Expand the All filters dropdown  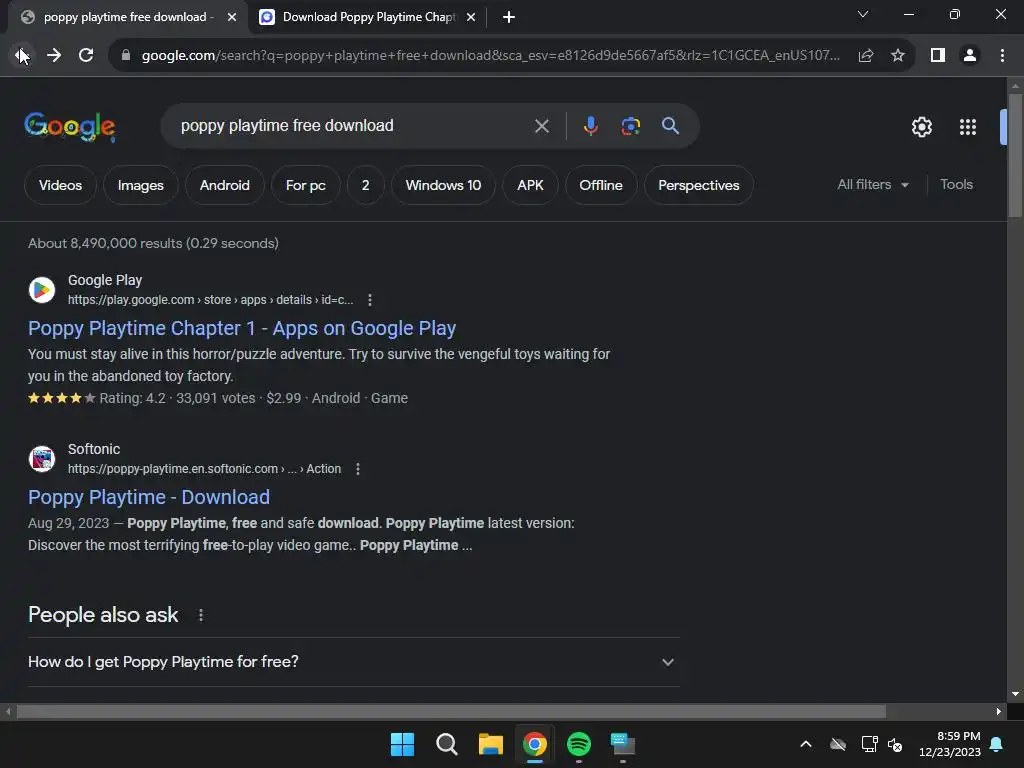872,185
